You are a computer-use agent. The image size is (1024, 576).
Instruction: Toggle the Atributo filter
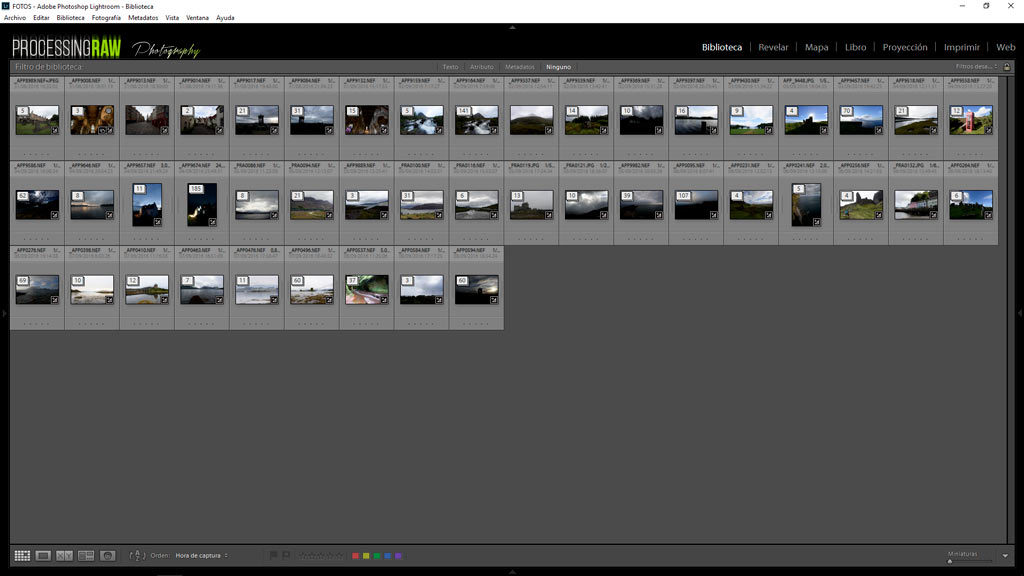pos(482,67)
